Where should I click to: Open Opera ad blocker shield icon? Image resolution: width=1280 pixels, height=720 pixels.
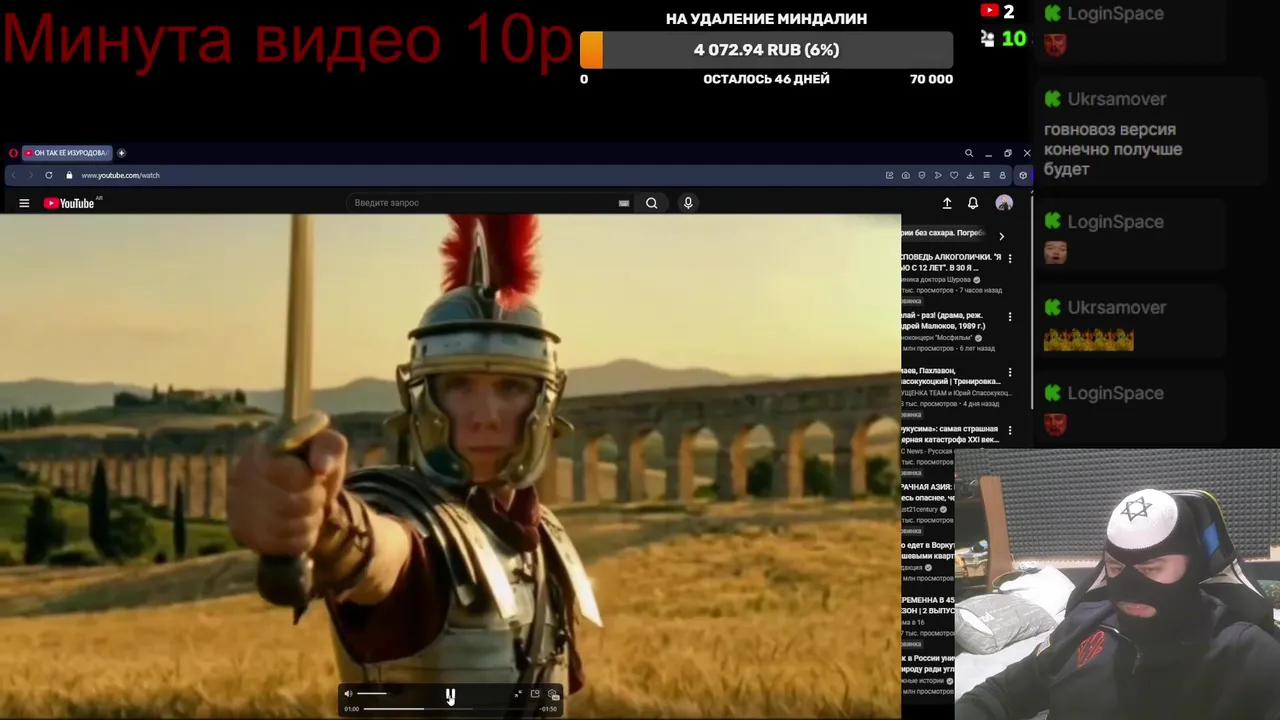[x=921, y=175]
